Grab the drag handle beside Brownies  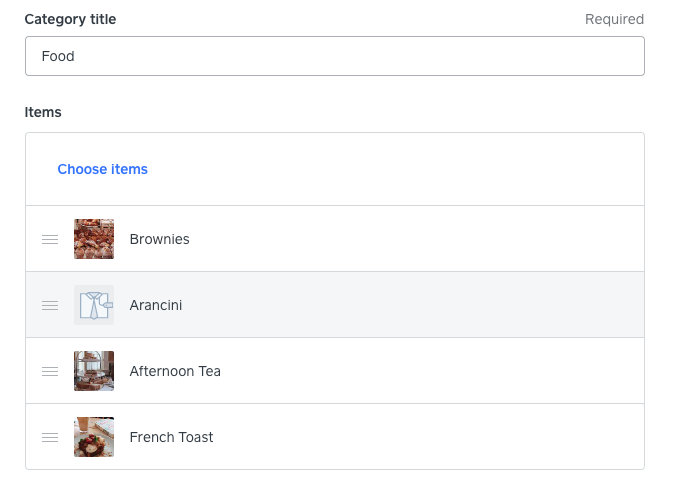[x=50, y=239]
